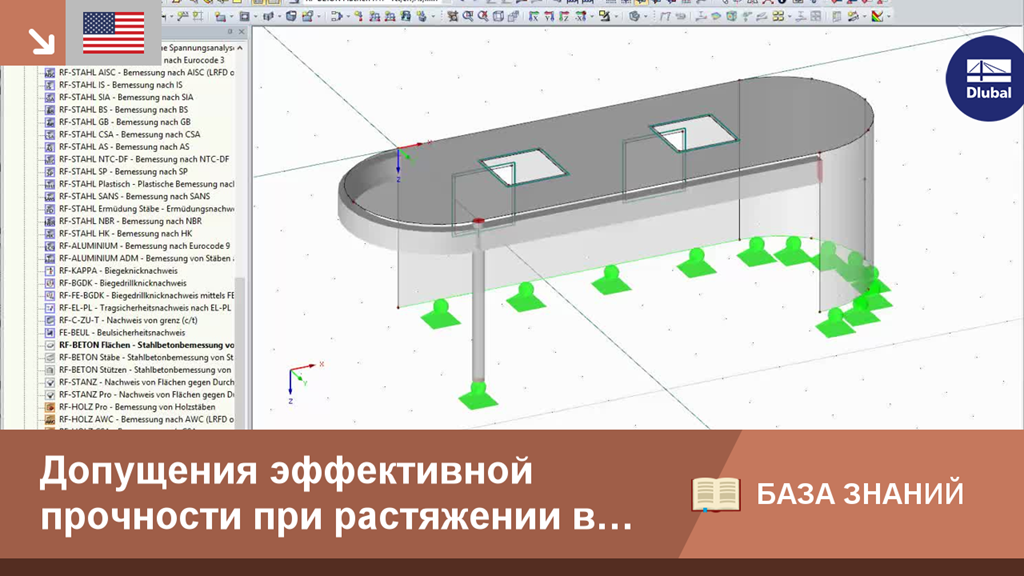Toggle the checkbox beside RF-STANZ module
Image resolution: width=1024 pixels, height=576 pixels.
click(x=50, y=382)
